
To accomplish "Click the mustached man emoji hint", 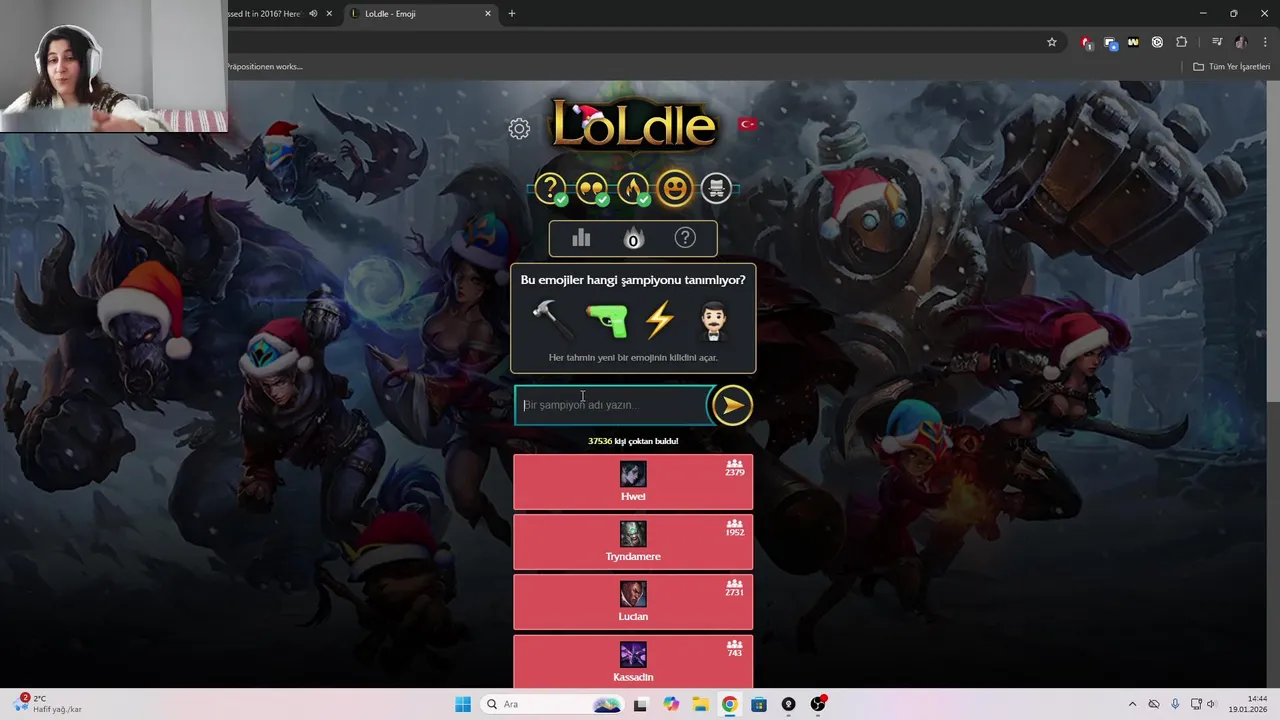I will coord(714,320).
